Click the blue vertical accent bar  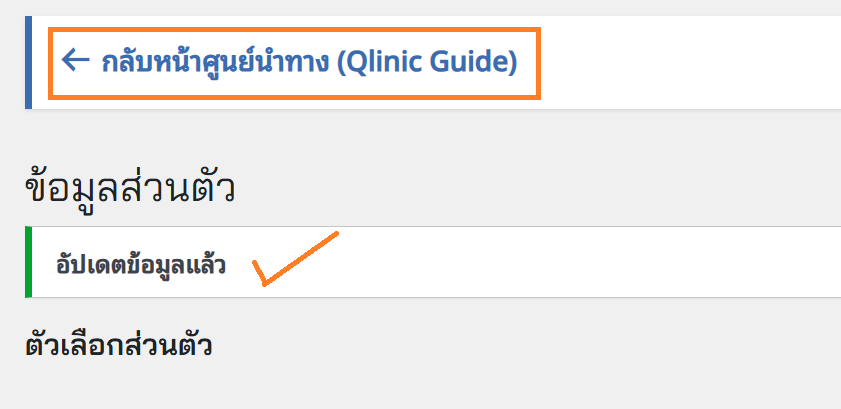pyautogui.click(x=28, y=62)
